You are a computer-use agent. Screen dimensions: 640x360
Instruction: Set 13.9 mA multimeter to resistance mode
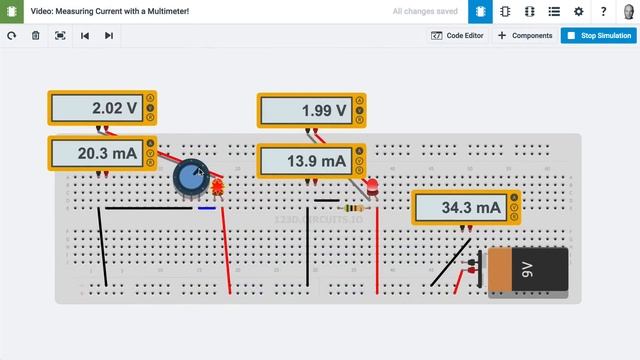pyautogui.click(x=360, y=171)
